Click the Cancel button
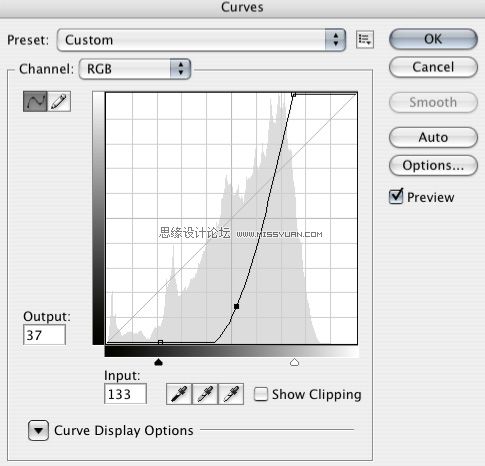Image resolution: width=485 pixels, height=466 pixels. [x=433, y=67]
